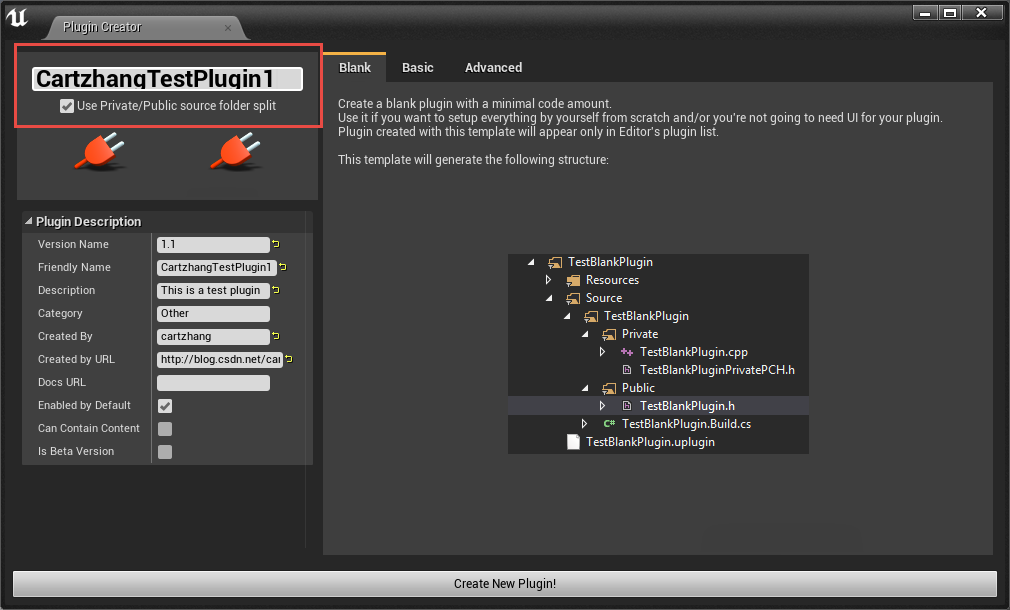This screenshot has width=1010, height=610.
Task: Click header file icon beside TestBlankPlugin.h
Action: [627, 406]
